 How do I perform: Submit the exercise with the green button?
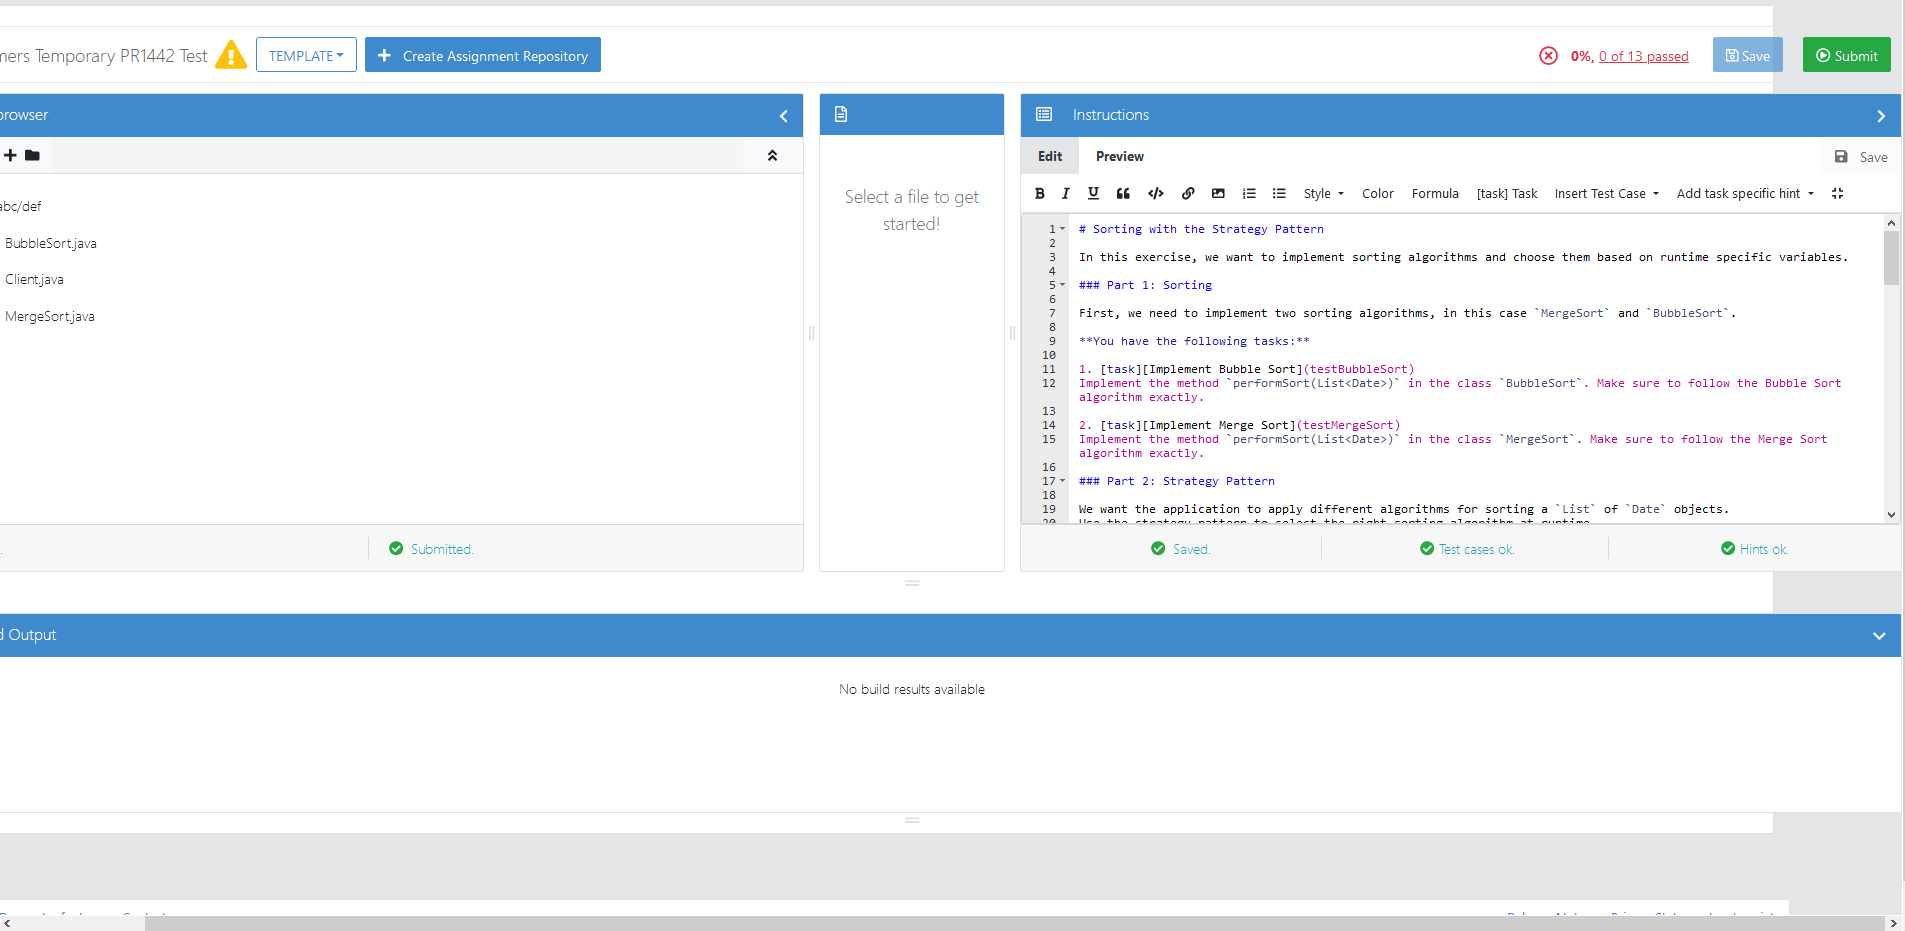(x=1847, y=55)
